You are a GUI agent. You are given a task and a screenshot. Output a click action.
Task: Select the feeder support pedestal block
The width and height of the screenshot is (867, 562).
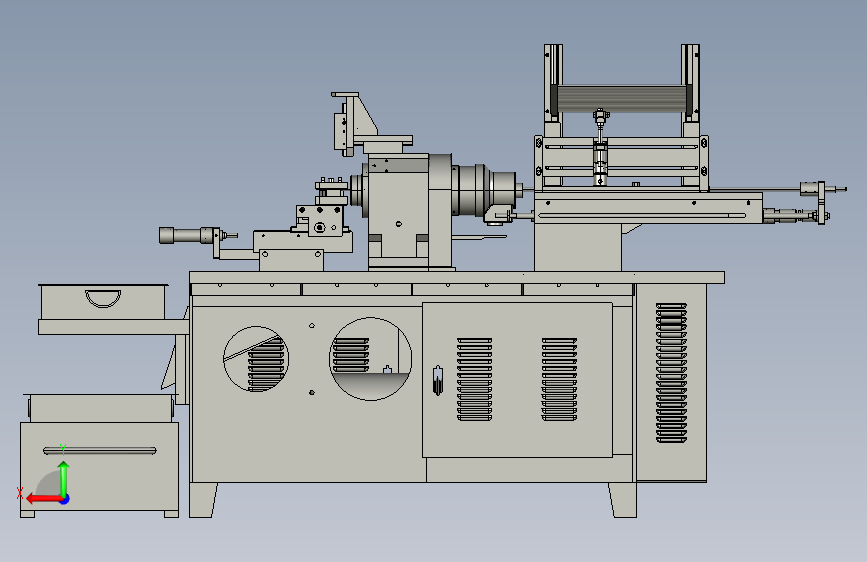click(x=578, y=247)
